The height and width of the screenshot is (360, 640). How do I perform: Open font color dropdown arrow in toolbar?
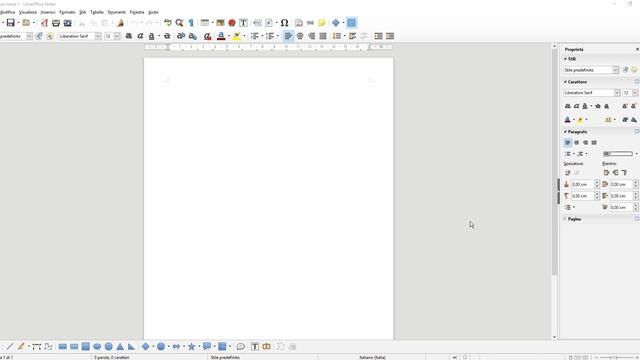pos(229,36)
